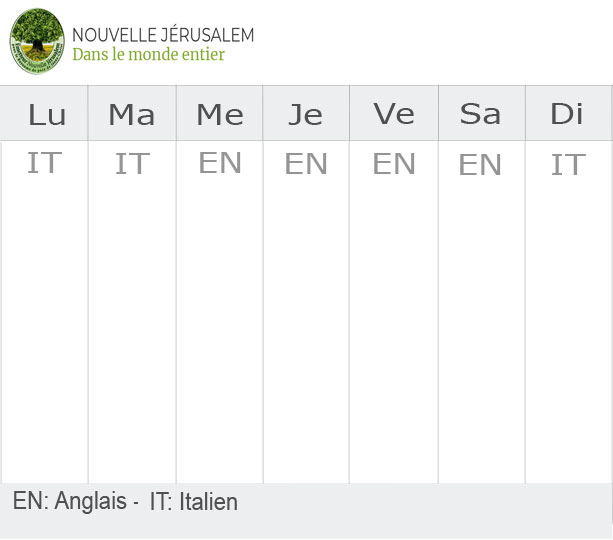Select the Je (Thursday) column header

(x=306, y=114)
